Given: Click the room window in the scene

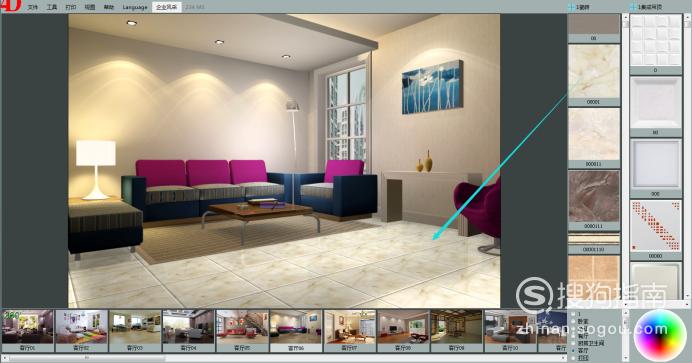Looking at the screenshot, I should [x=346, y=117].
